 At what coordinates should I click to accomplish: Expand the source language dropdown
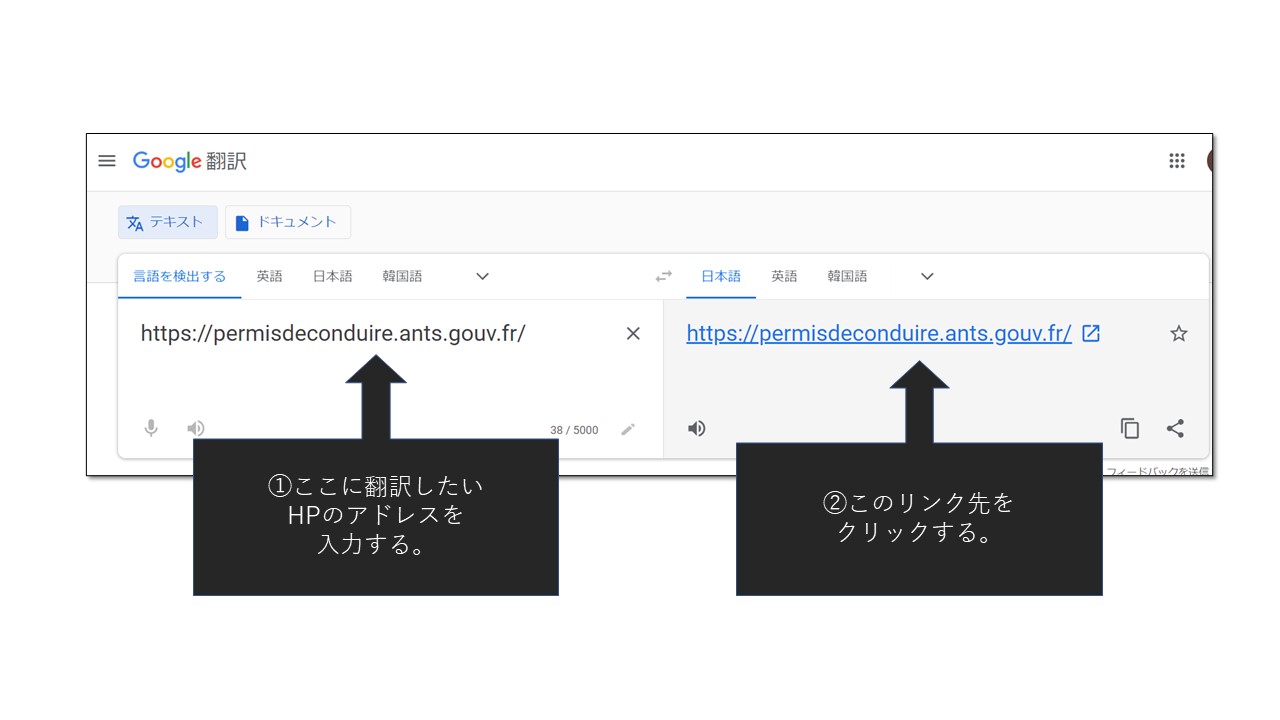pos(482,277)
